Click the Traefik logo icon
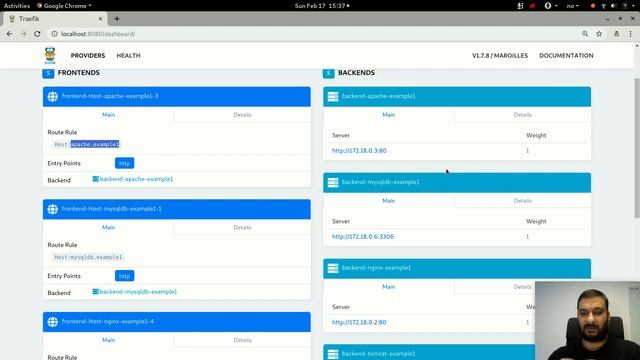640x360 pixels. 50,56
